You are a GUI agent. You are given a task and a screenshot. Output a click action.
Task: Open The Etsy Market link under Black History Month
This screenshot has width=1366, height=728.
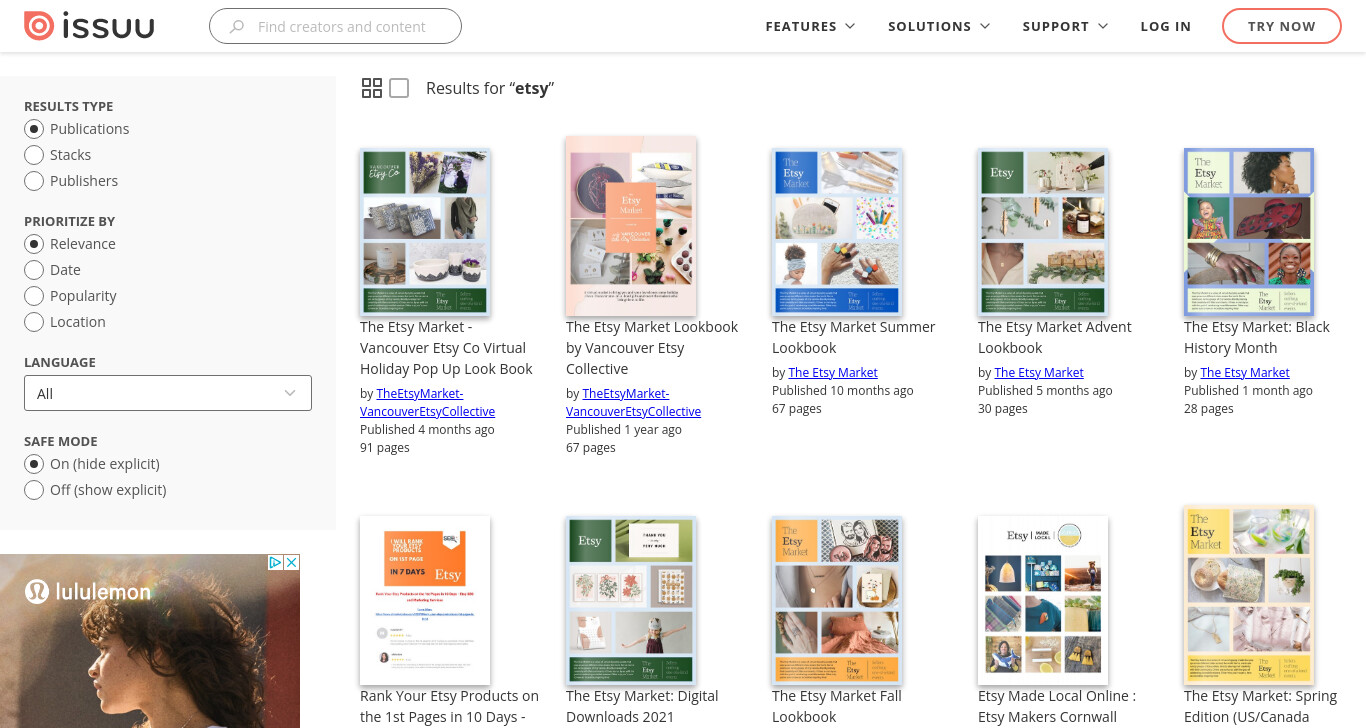coord(1245,372)
